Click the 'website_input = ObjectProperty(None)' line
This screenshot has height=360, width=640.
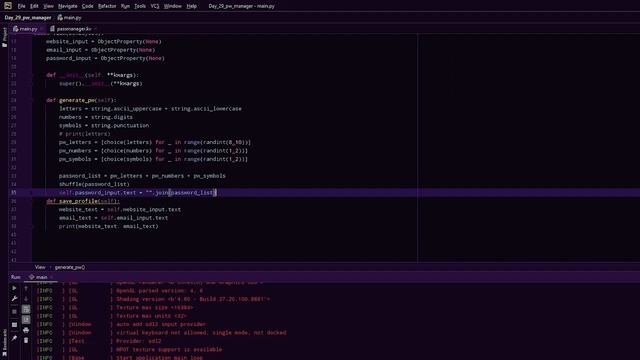[x=104, y=42]
